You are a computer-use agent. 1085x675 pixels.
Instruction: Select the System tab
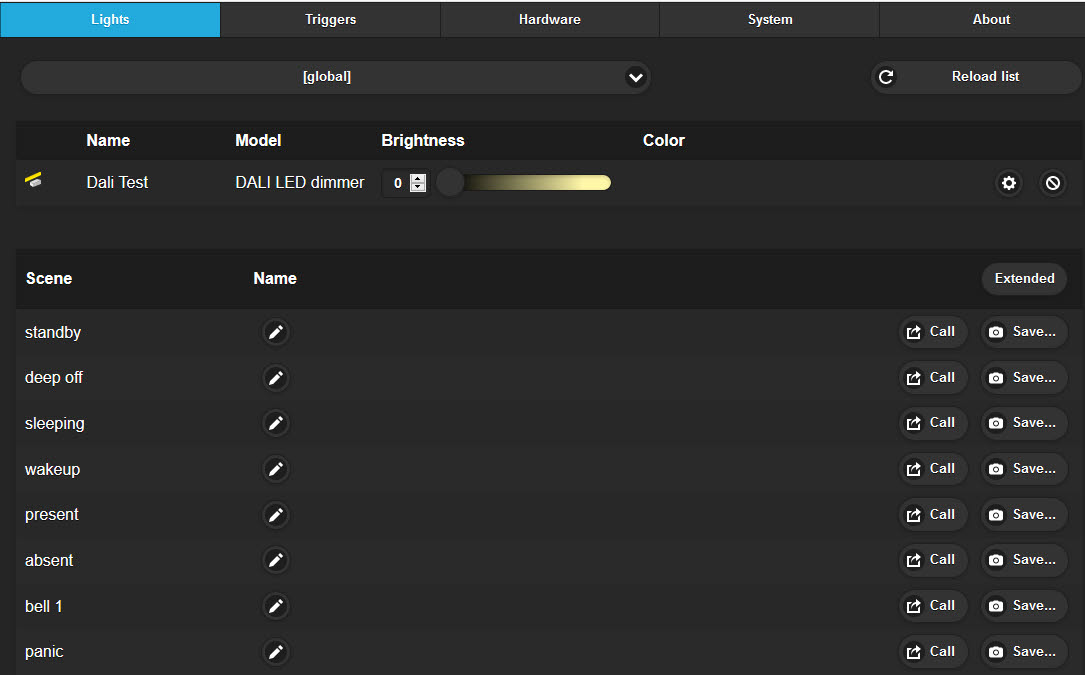click(x=769, y=19)
